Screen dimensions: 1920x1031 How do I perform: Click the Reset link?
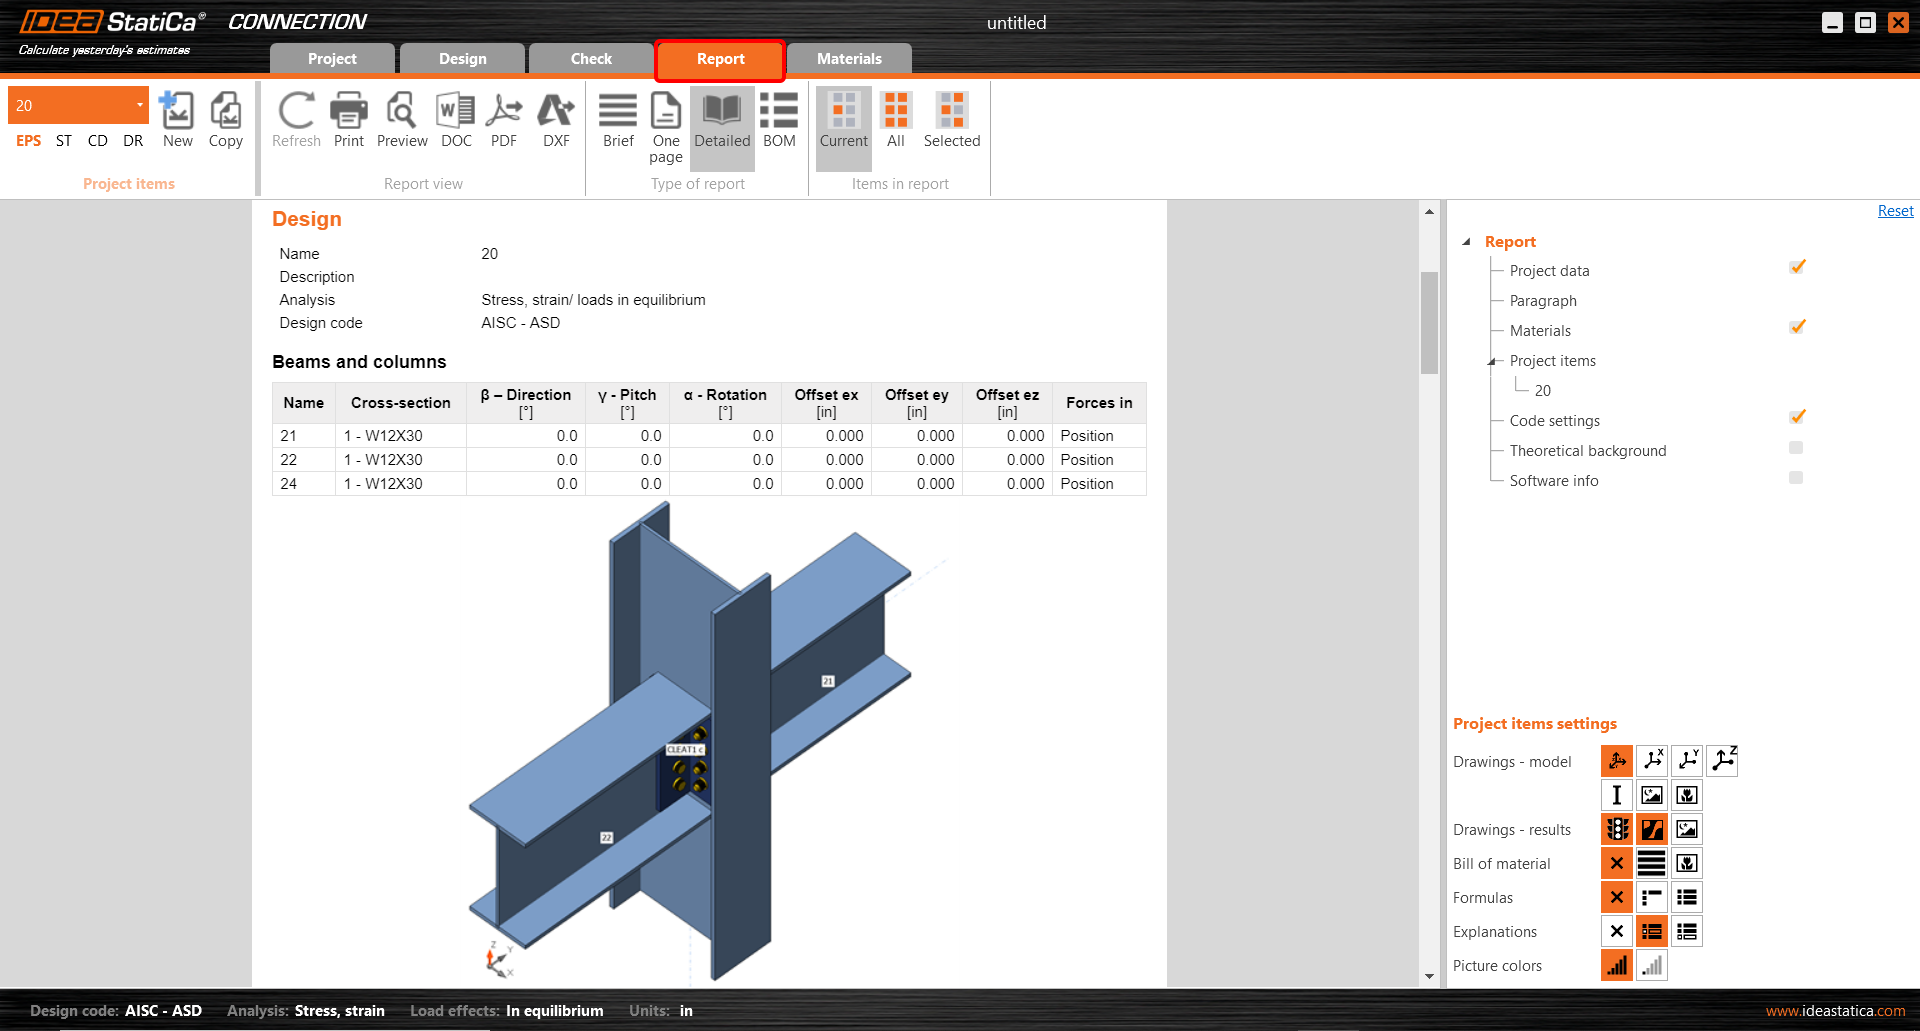1895,211
